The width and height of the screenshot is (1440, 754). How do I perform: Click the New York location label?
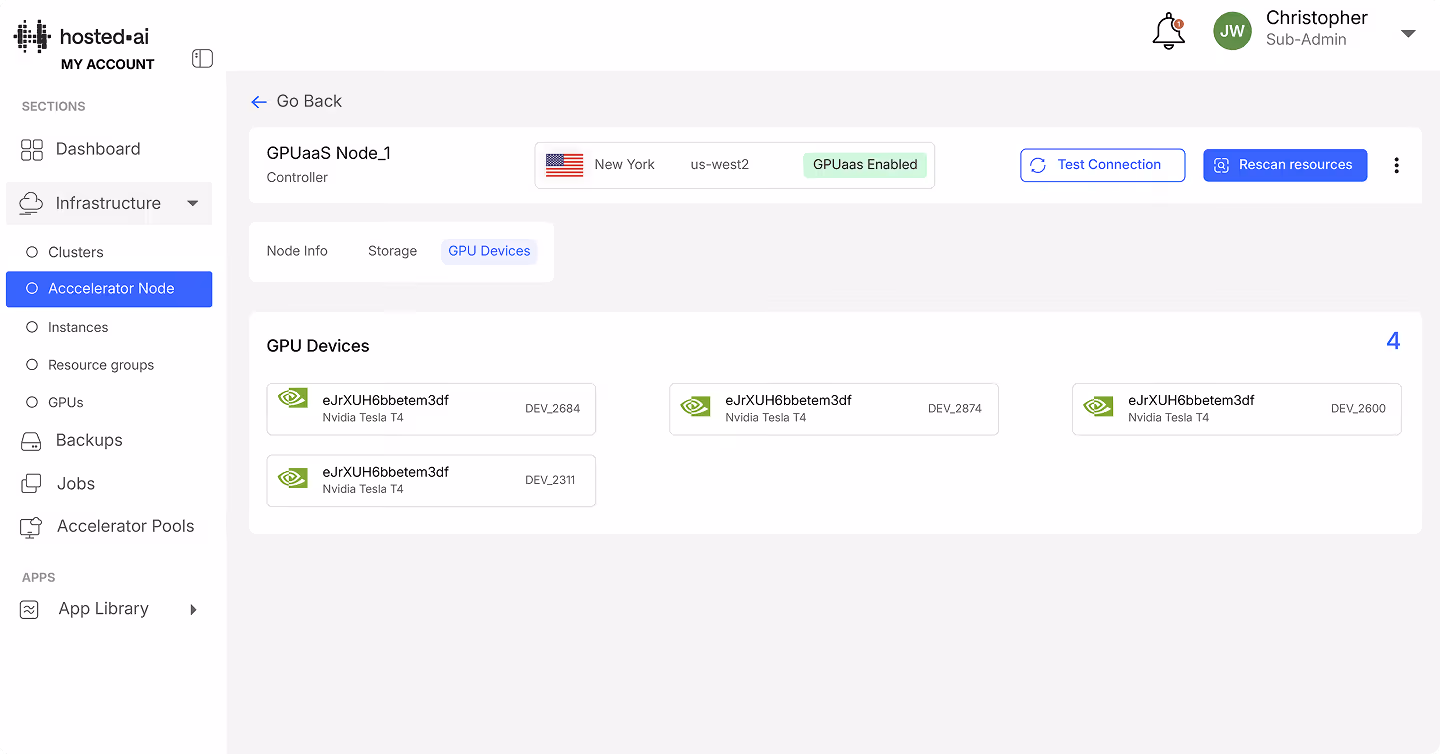coord(625,165)
